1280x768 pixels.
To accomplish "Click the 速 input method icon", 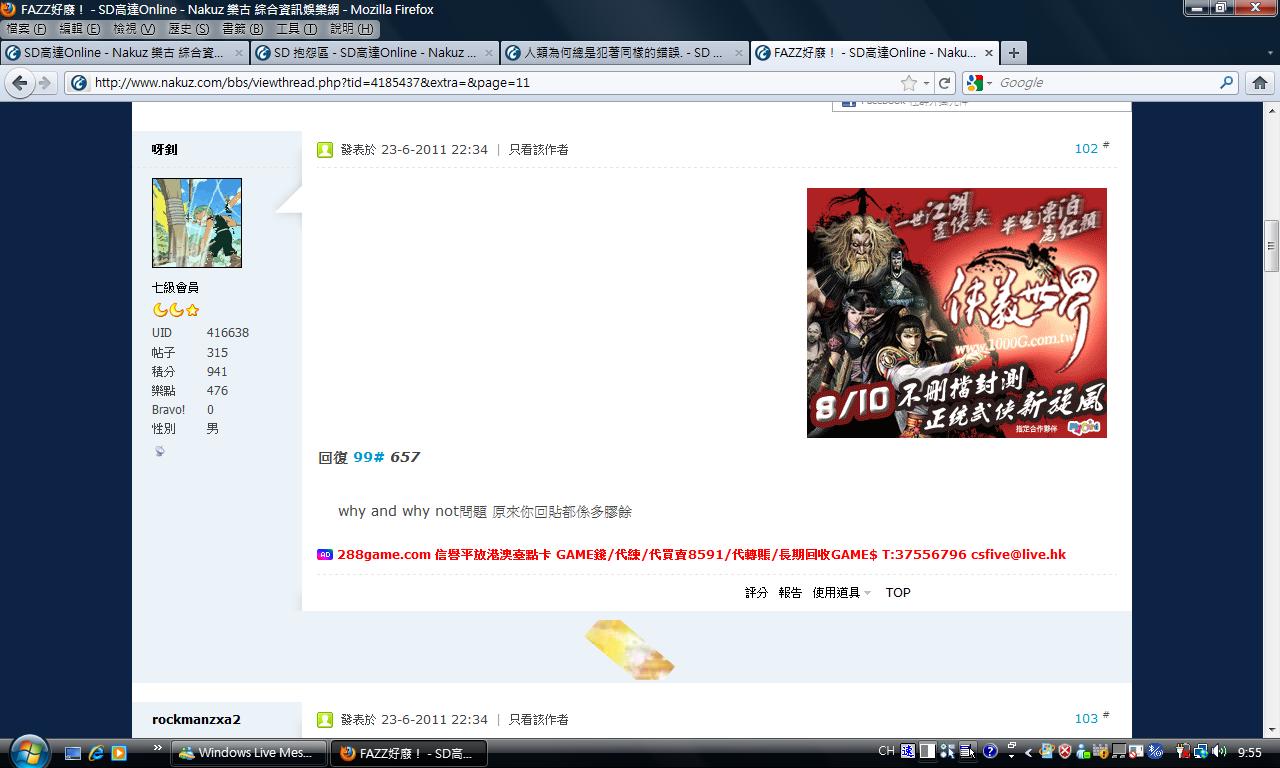I will click(x=907, y=751).
